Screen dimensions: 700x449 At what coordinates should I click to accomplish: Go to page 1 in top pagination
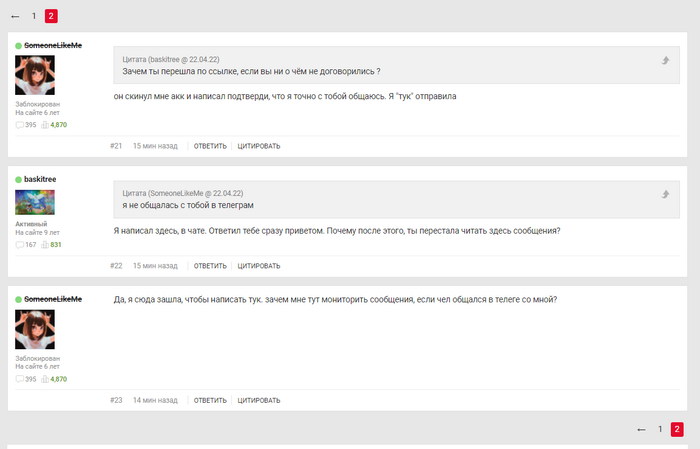point(34,16)
